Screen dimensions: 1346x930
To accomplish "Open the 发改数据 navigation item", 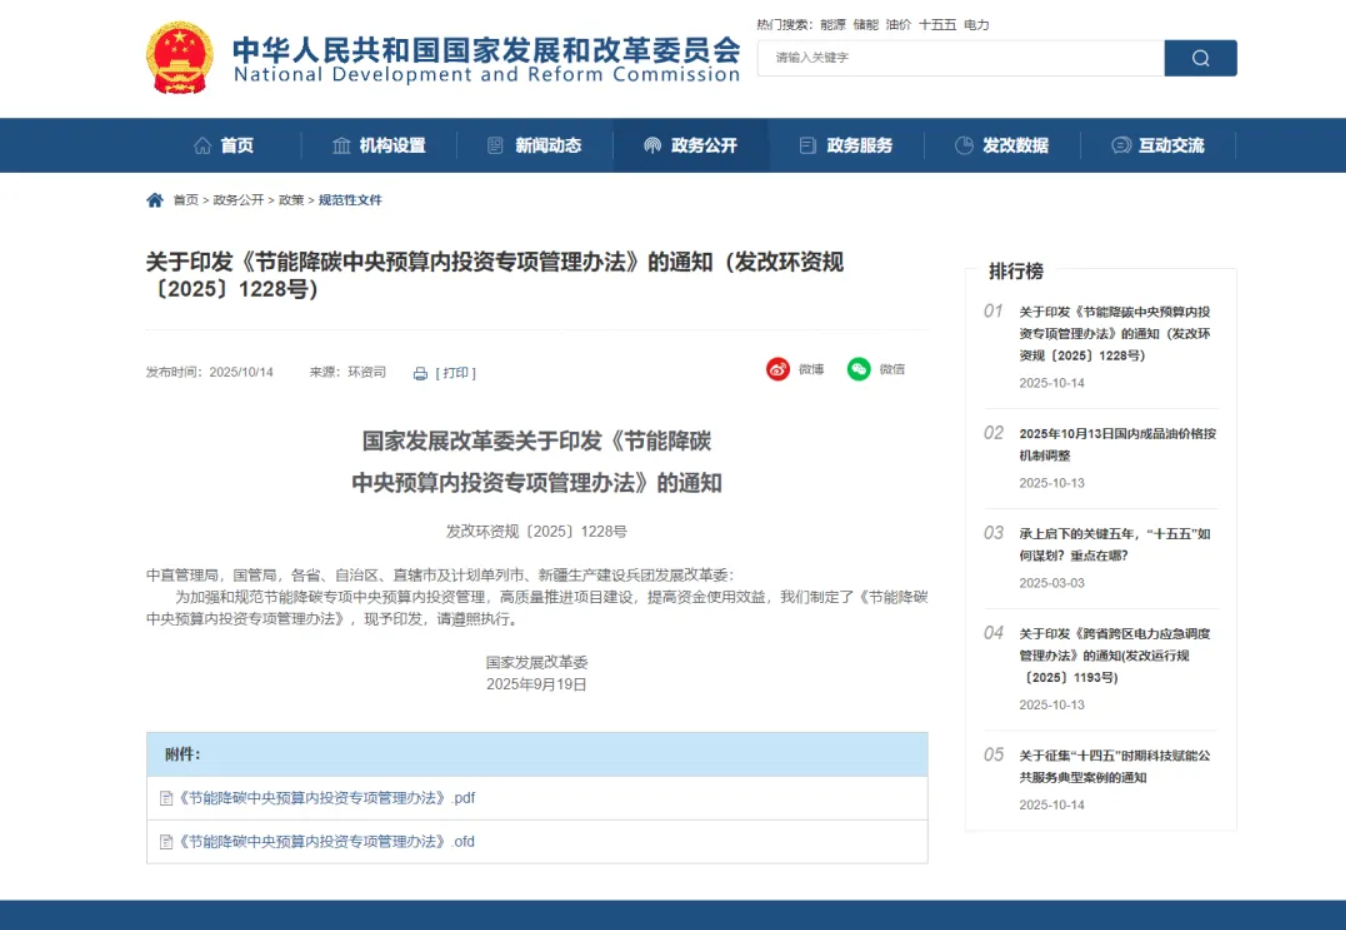I will point(1002,146).
